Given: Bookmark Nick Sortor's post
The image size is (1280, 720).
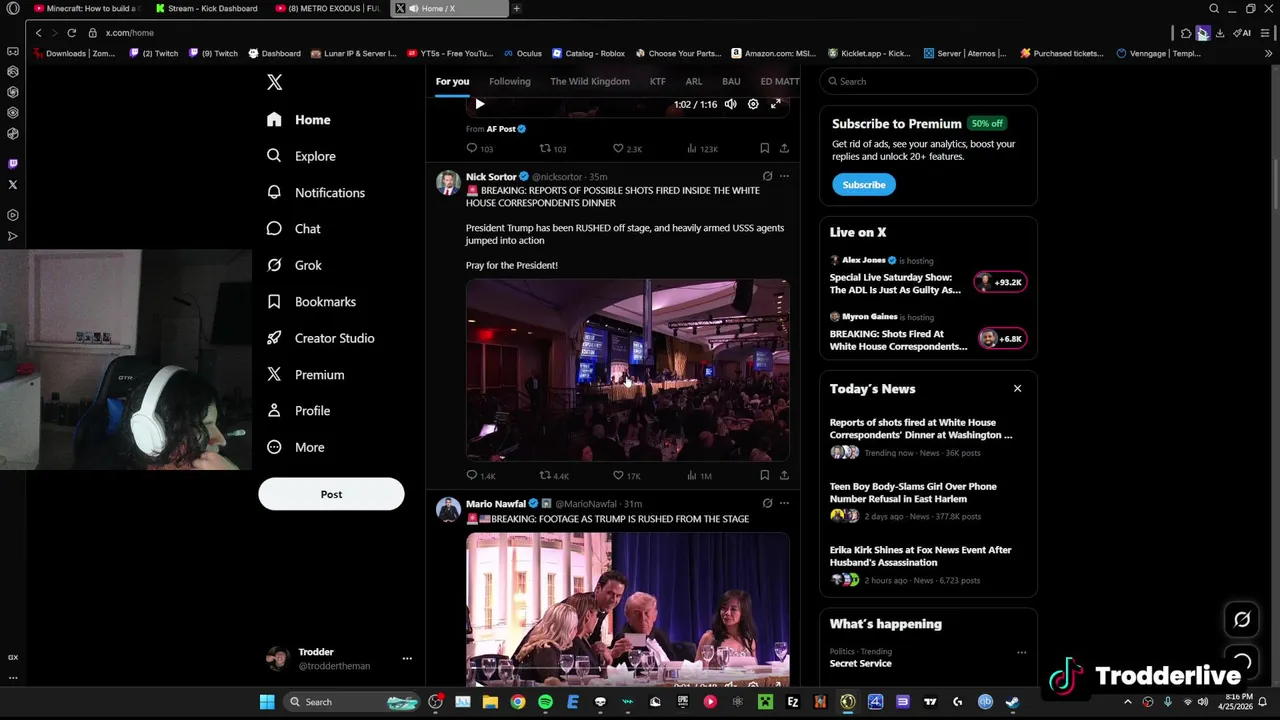Looking at the screenshot, I should point(764,476).
